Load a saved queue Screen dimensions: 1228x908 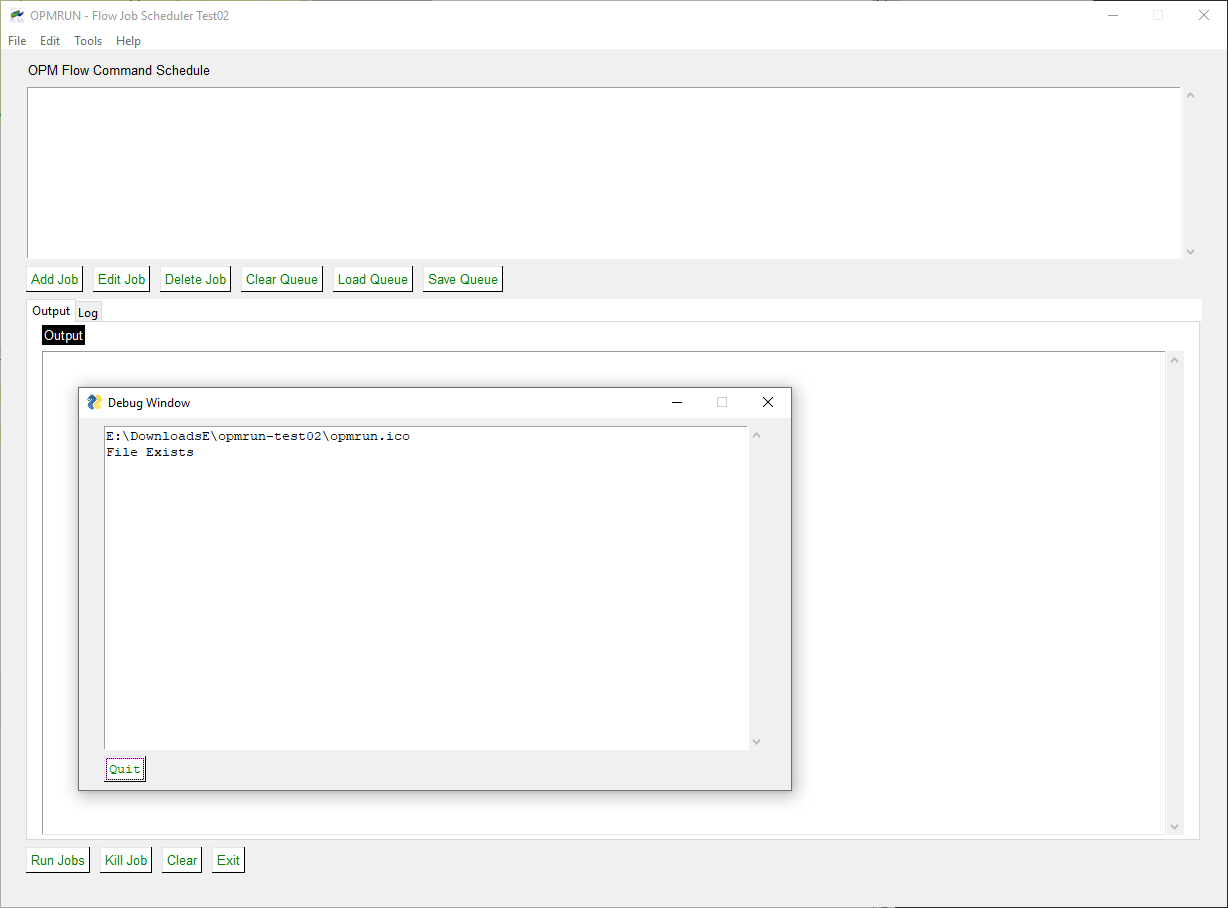(x=373, y=279)
